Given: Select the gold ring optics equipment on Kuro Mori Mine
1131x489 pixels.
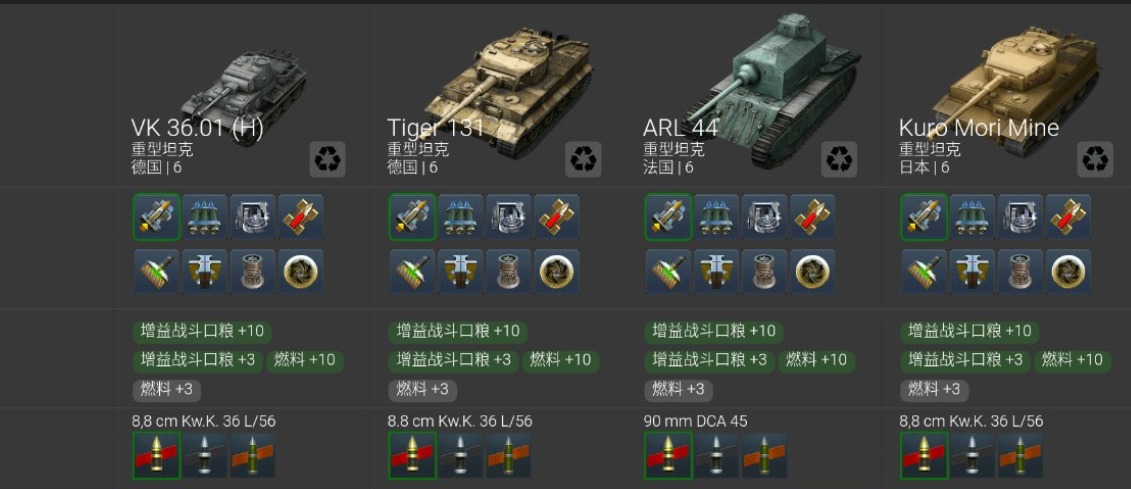Looking at the screenshot, I should tap(1068, 272).
